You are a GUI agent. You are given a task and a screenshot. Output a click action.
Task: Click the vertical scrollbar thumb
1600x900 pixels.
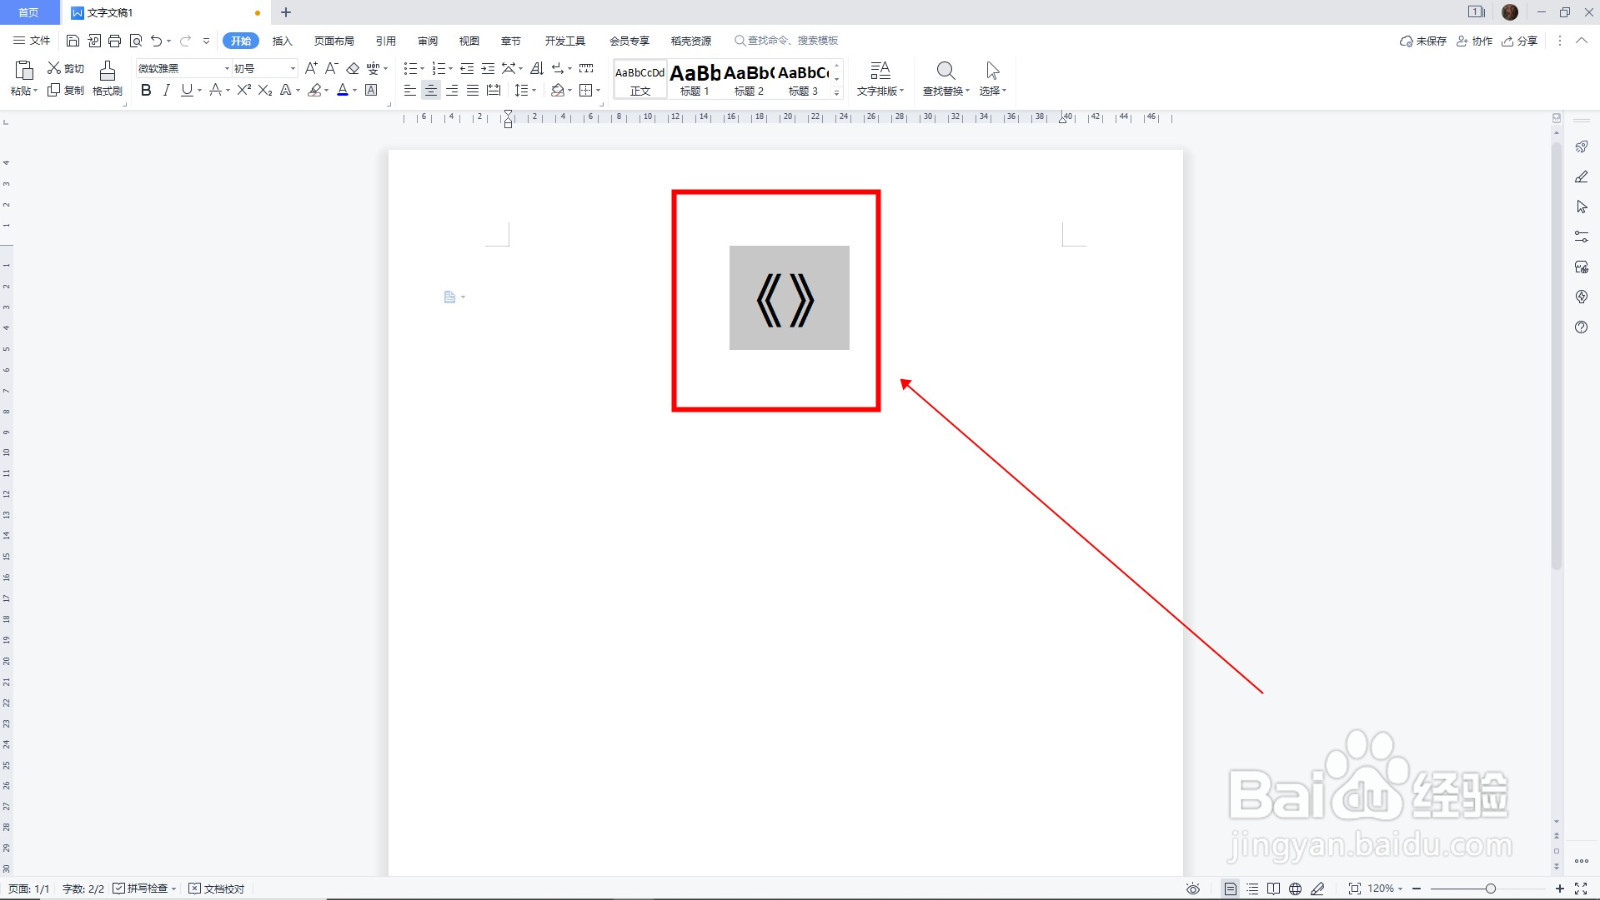(x=1556, y=355)
